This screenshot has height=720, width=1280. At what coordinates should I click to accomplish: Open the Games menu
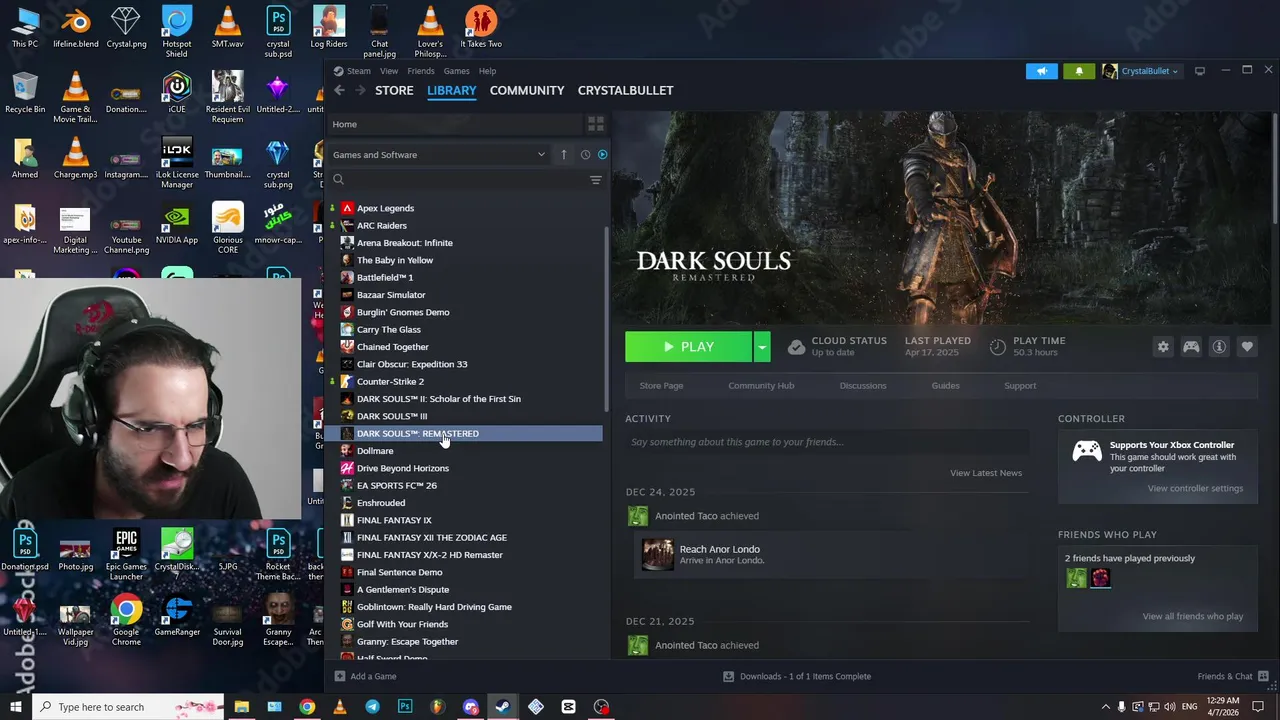pyautogui.click(x=456, y=71)
